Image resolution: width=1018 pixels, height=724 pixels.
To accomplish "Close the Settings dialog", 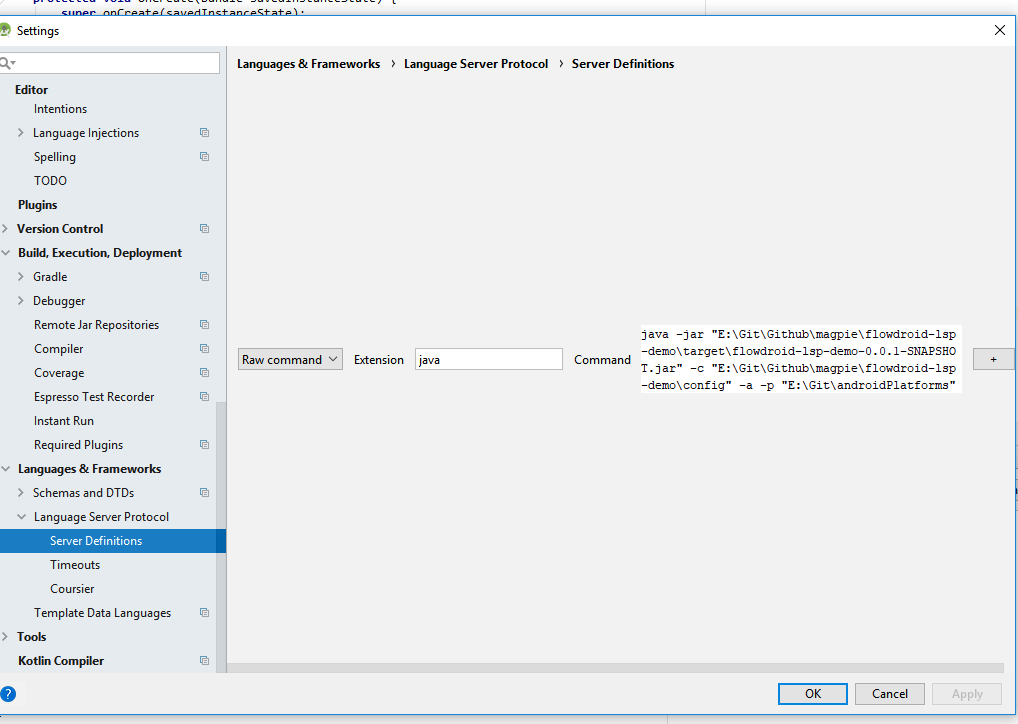I will pos(1000,30).
